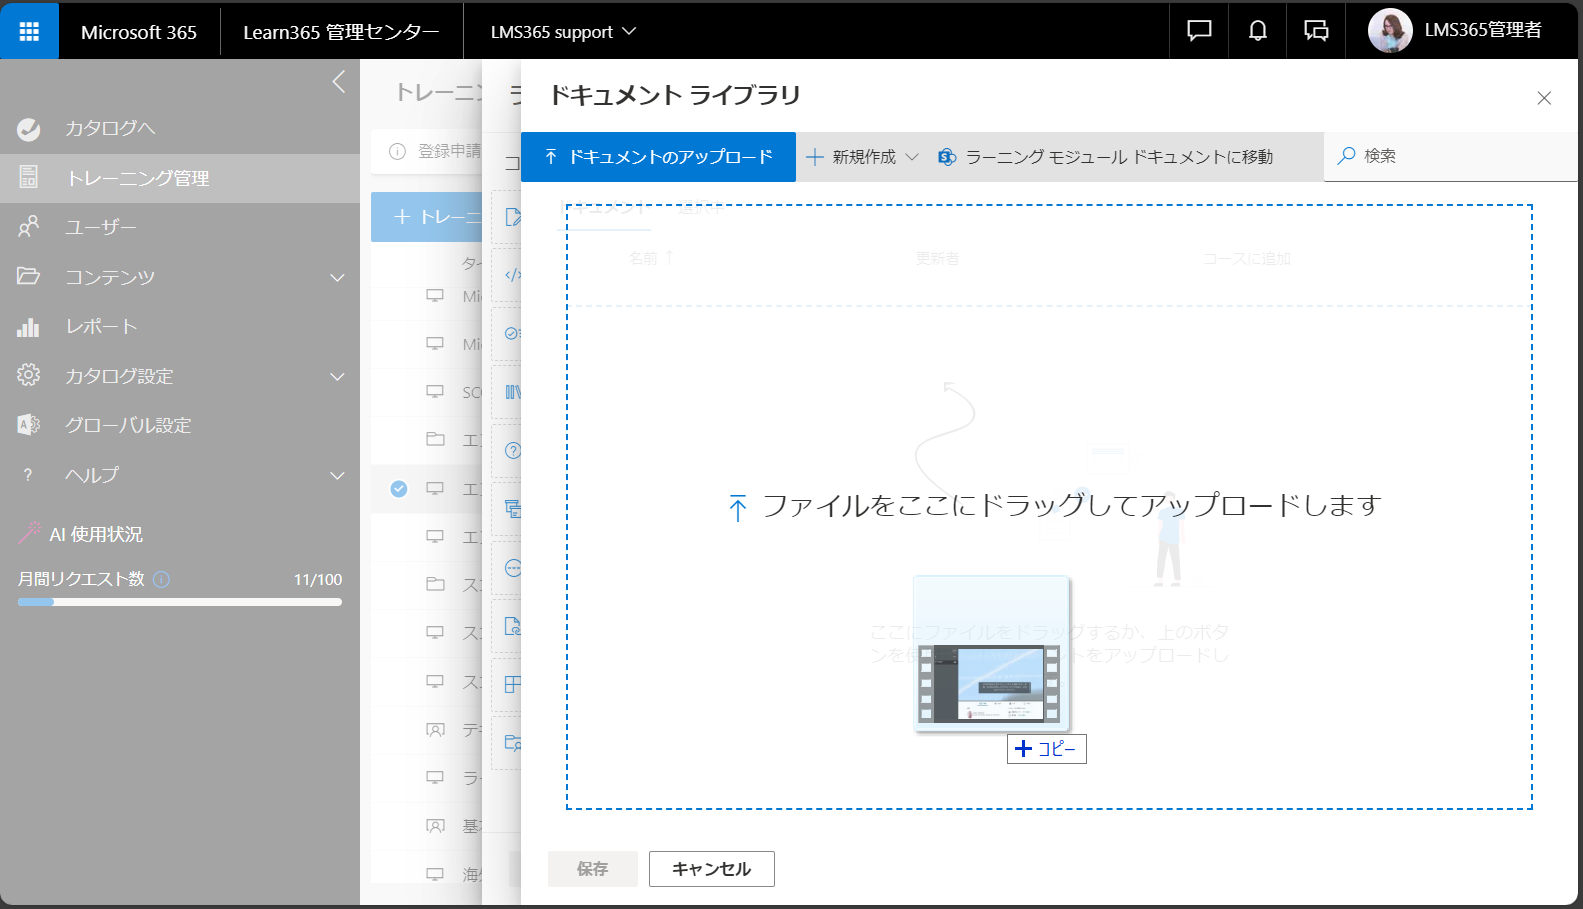Click the linked document icon in the middle panel
The image size is (1583, 909).
512,626
